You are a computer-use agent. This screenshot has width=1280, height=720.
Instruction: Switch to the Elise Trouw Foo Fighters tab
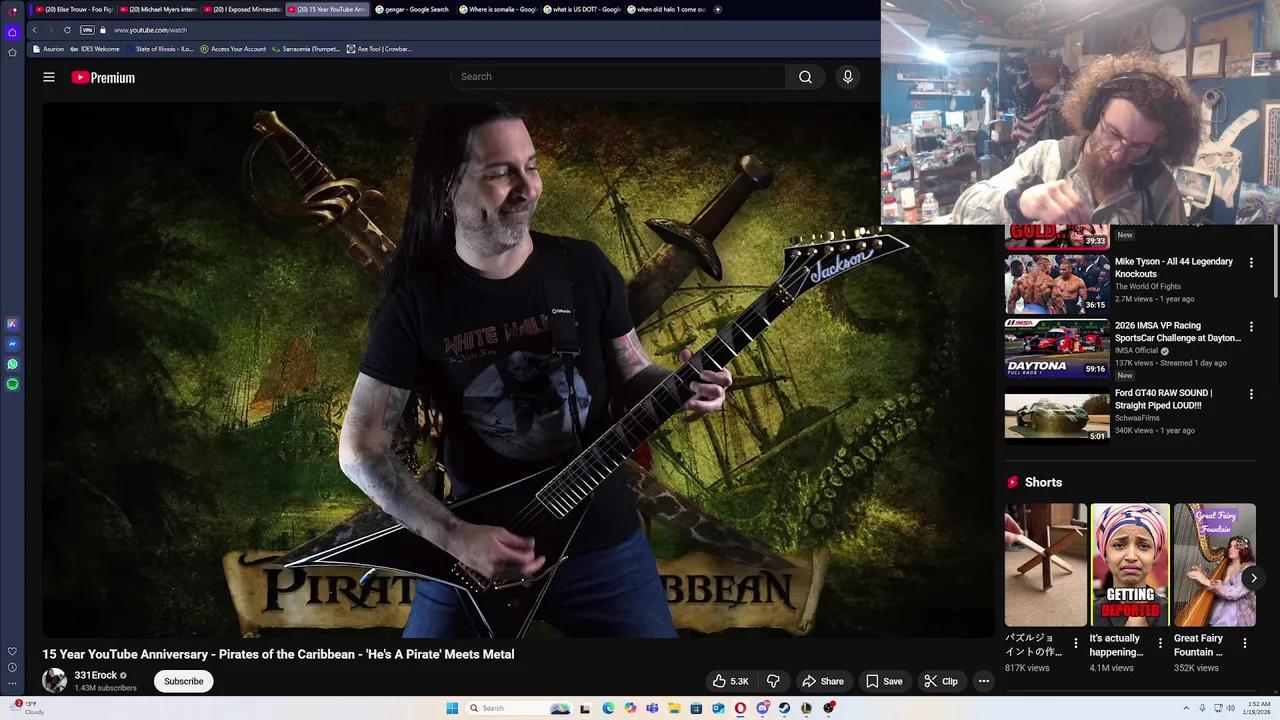[74, 9]
